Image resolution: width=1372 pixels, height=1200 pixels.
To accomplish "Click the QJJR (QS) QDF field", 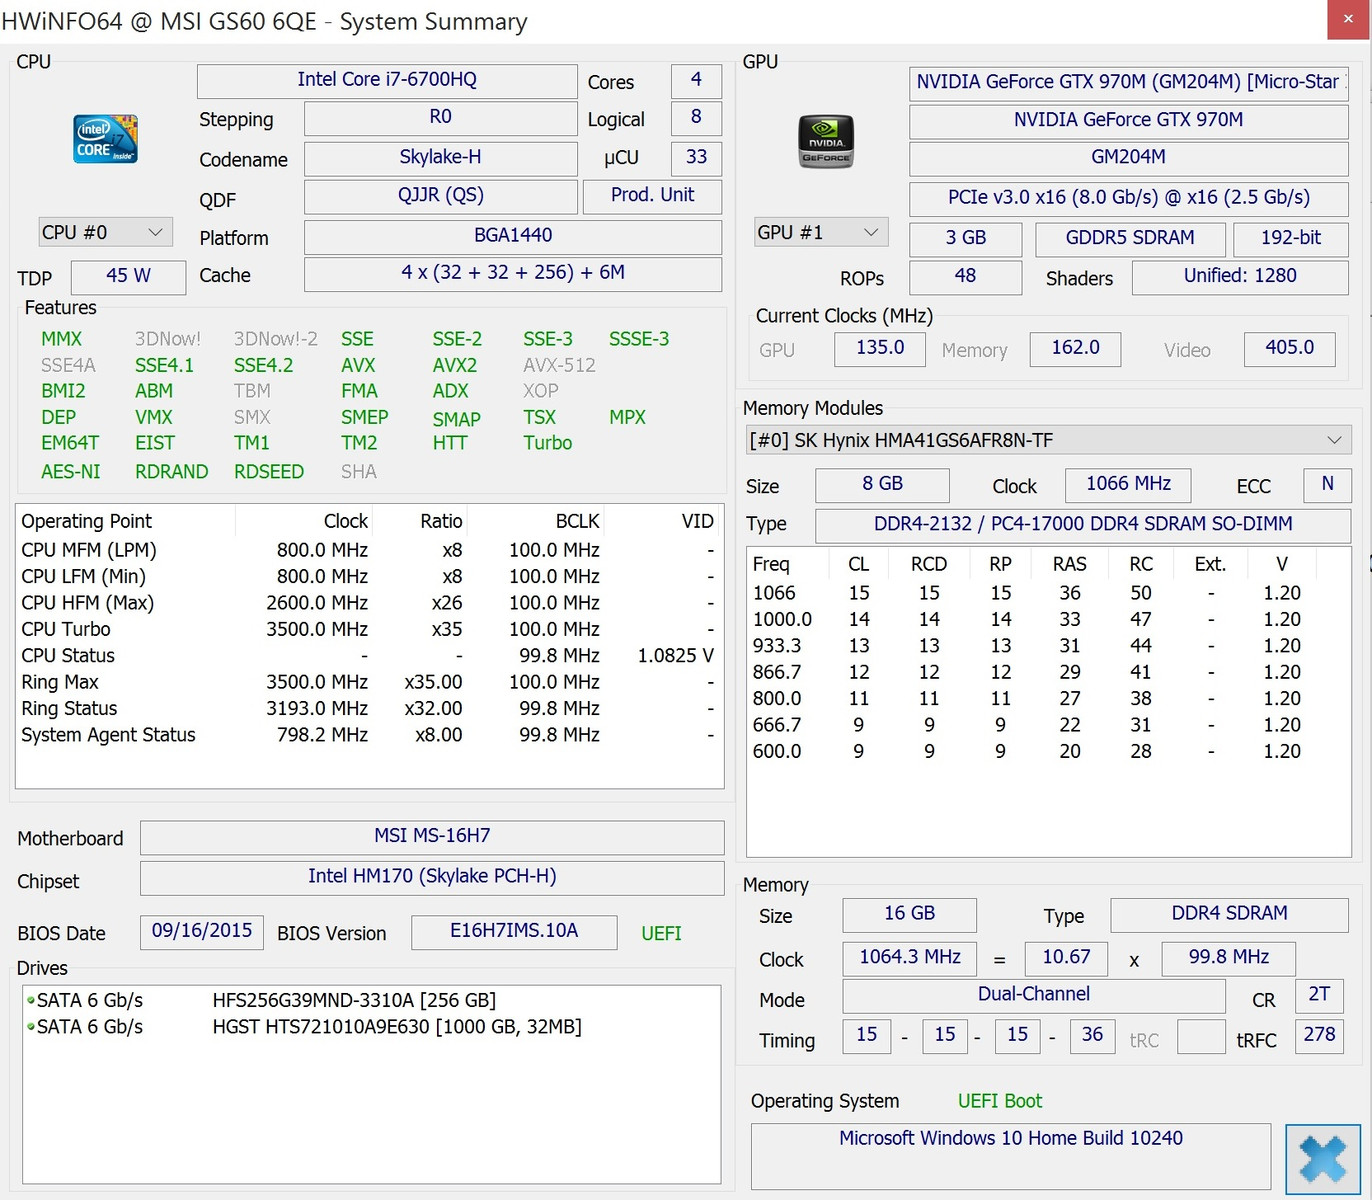I will tap(440, 195).
